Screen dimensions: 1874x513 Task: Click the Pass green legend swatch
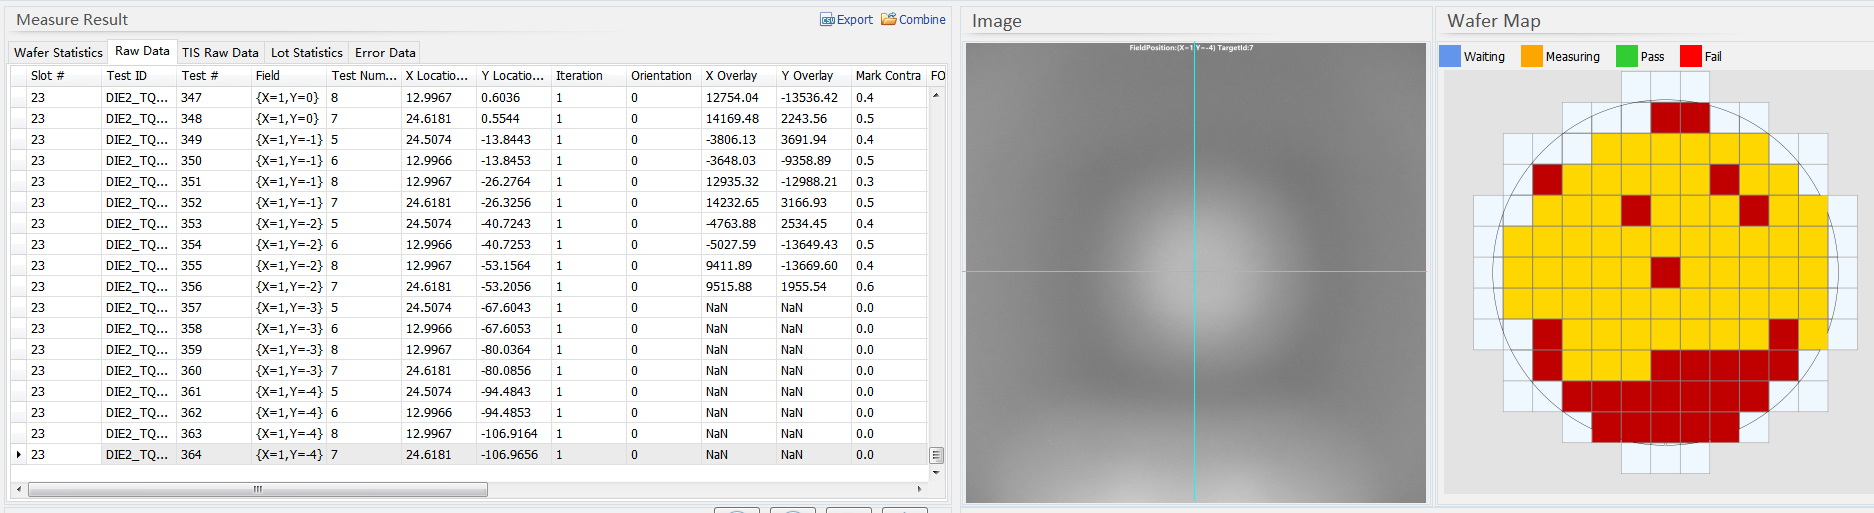[x=1626, y=57]
